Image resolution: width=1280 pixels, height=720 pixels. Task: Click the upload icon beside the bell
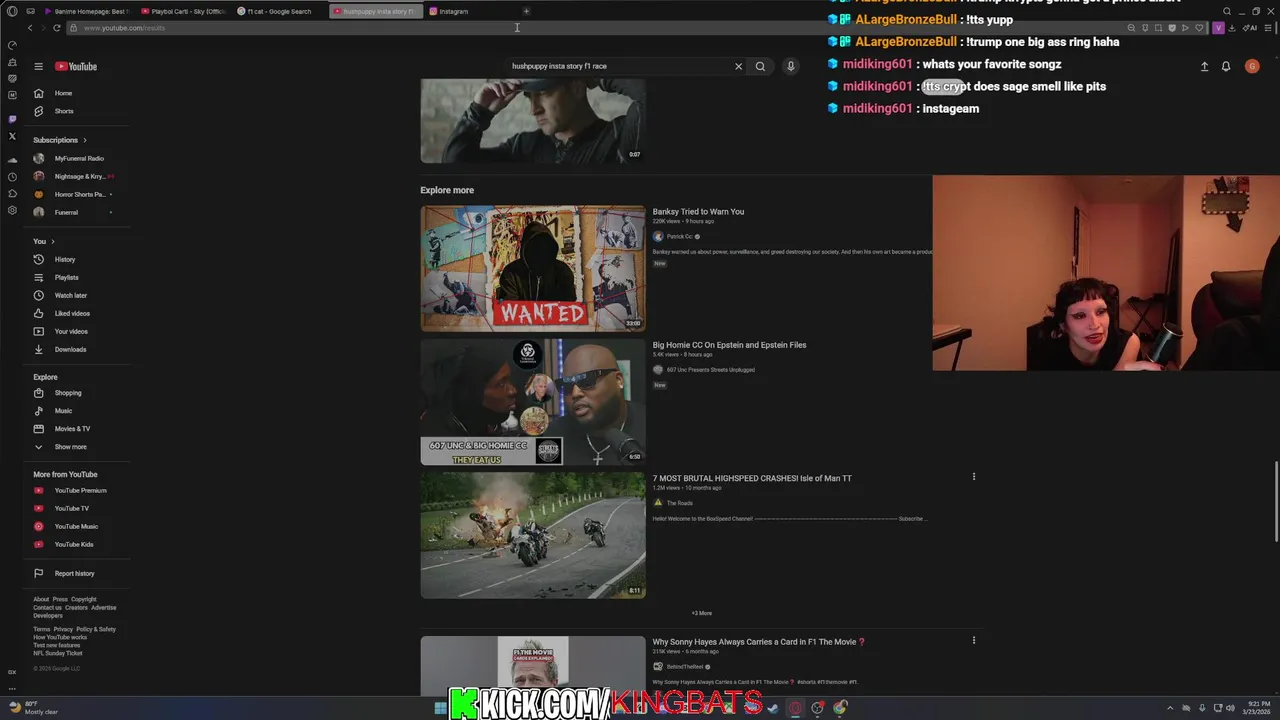pos(1204,66)
